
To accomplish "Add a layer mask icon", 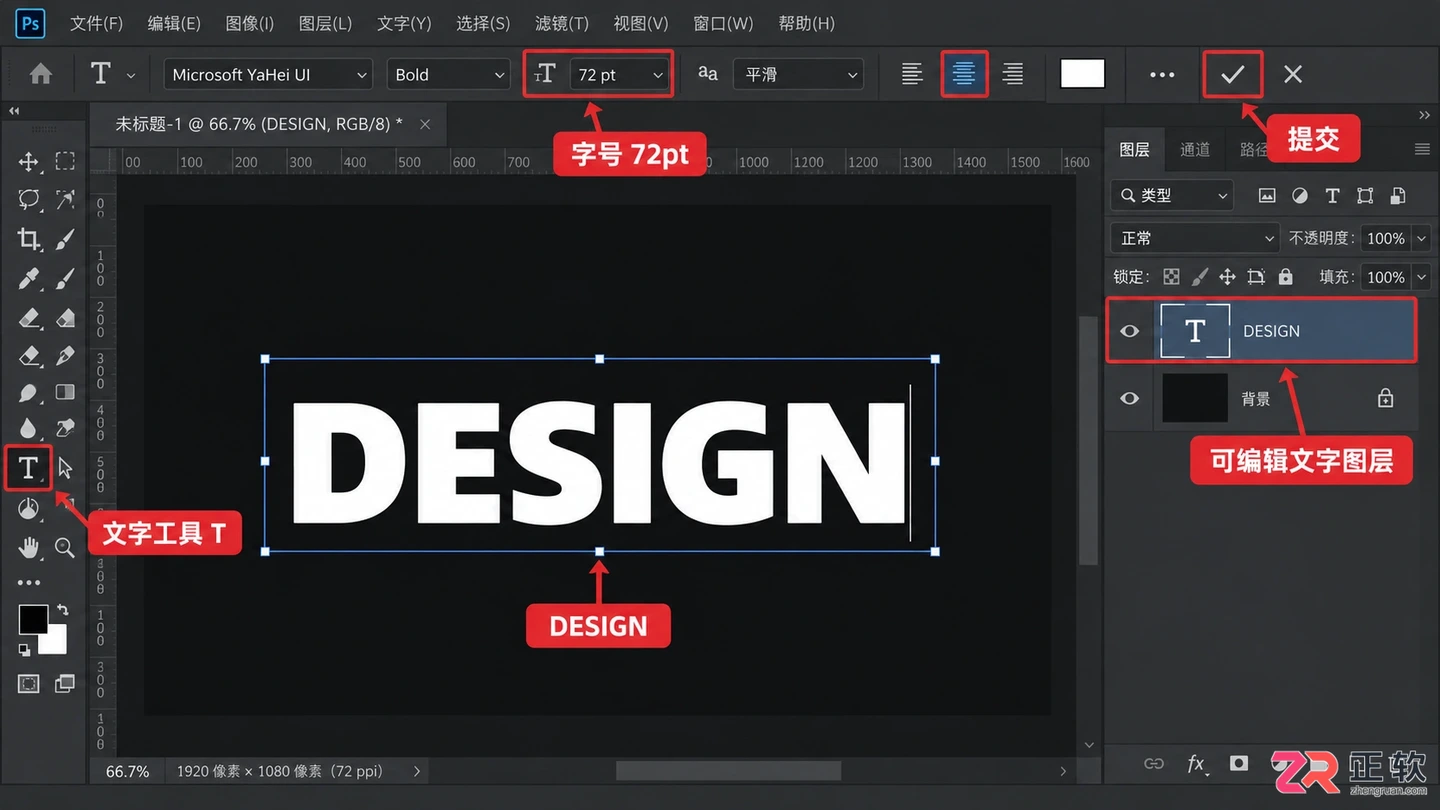I will coord(1239,763).
